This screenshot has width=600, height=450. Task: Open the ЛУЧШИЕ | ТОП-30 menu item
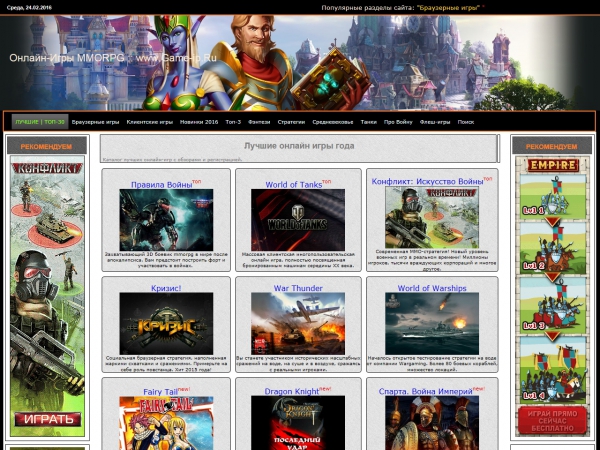click(x=40, y=122)
